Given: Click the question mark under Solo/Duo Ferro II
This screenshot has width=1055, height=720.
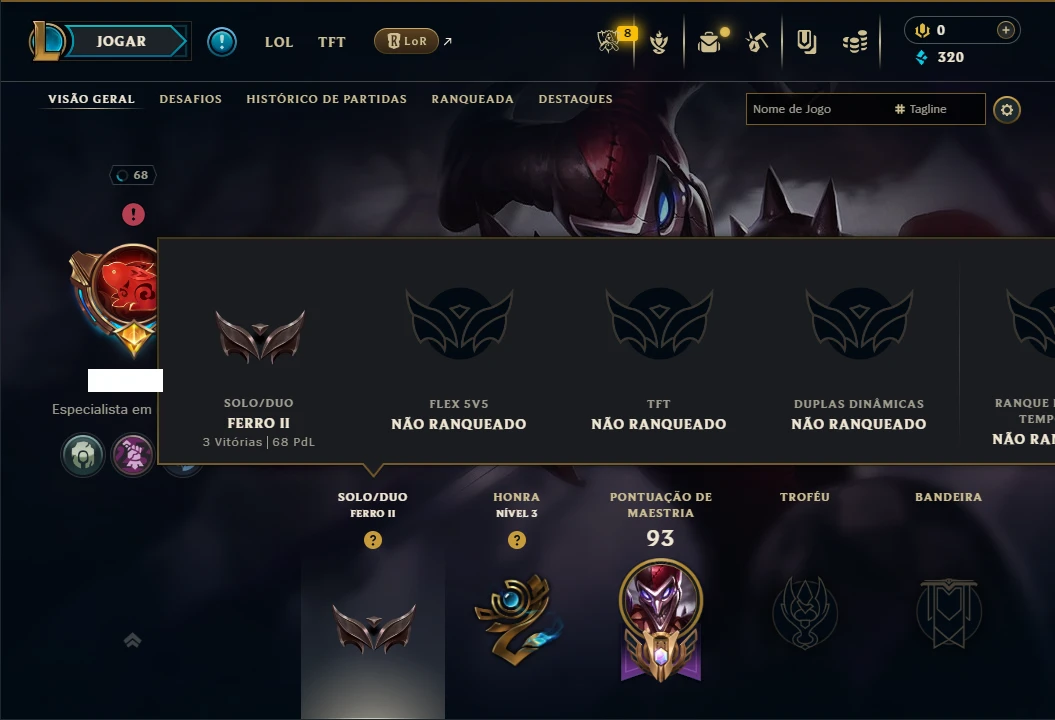Looking at the screenshot, I should (373, 540).
